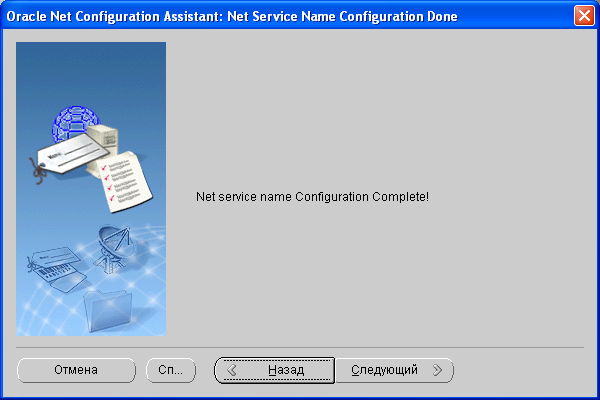Viewport: 600px width, 400px height.
Task: Click the Отмена (Cancel) button
Action: pyautogui.click(x=76, y=370)
